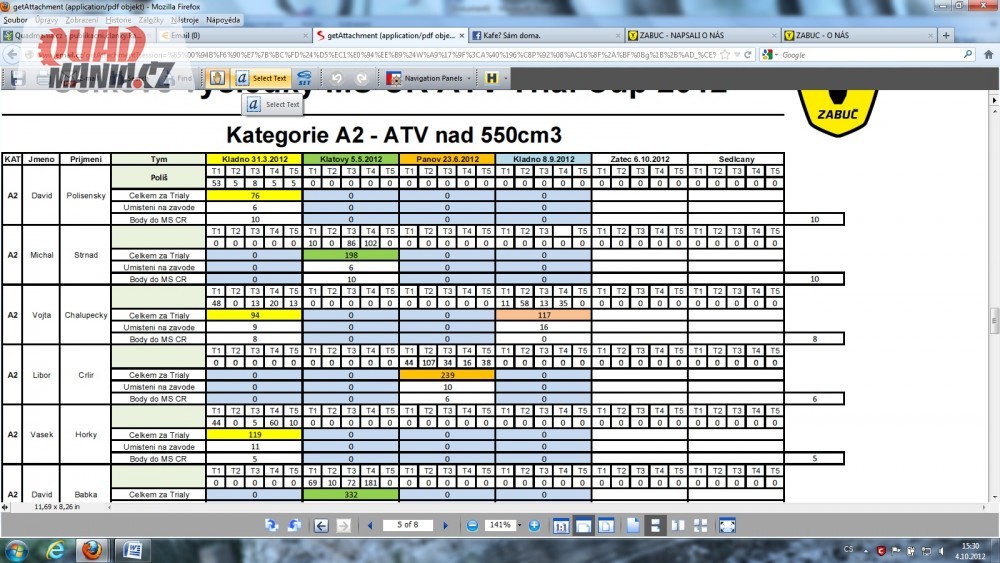The image size is (1000, 563).
Task: Click the green cell showing 198
Action: point(351,255)
